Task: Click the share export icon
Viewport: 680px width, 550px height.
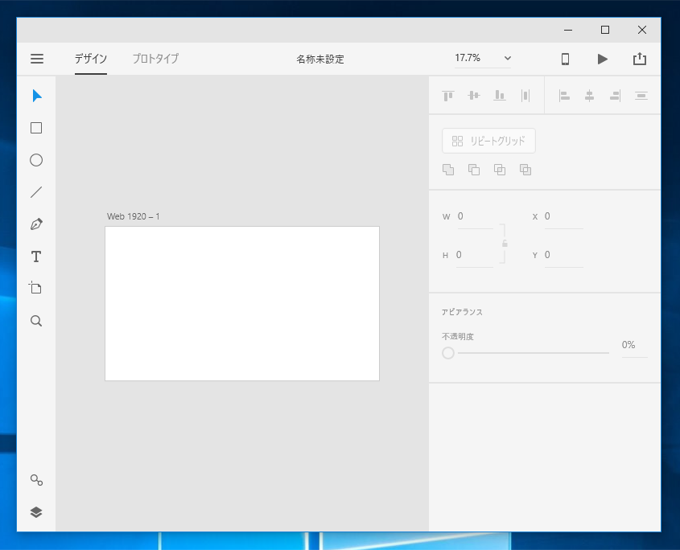Action: [x=640, y=59]
